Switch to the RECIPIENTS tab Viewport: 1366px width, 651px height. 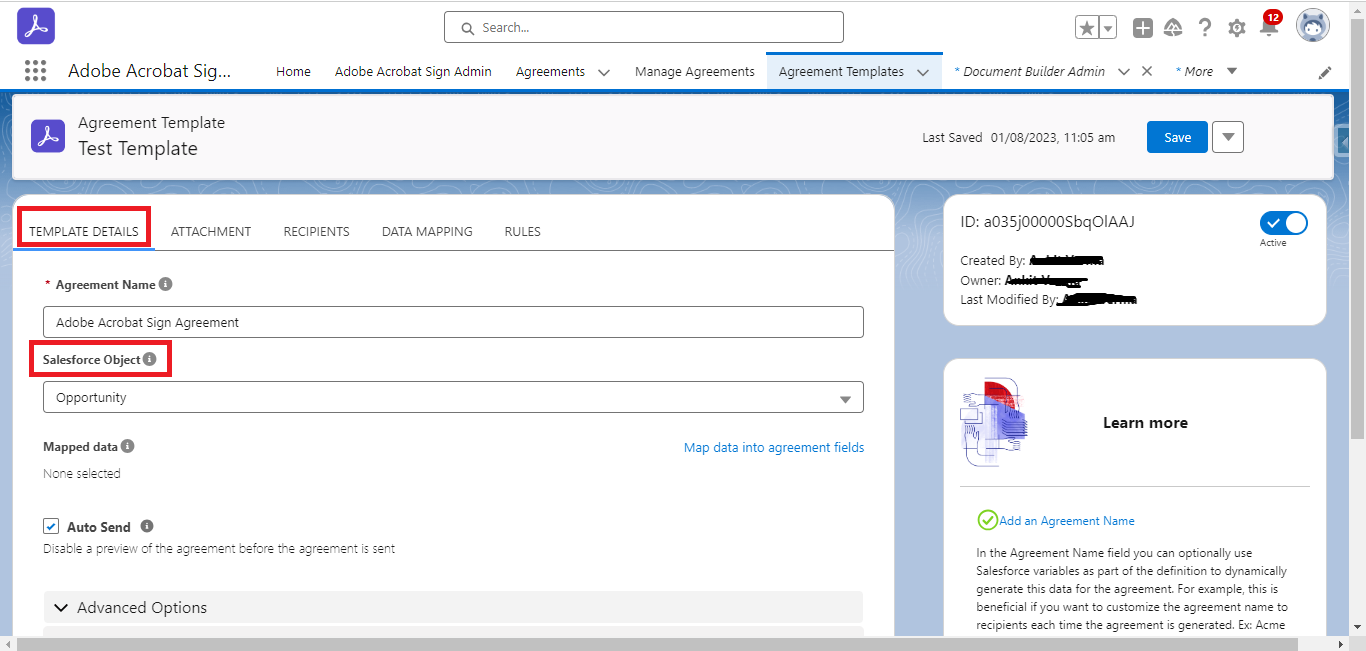point(316,231)
